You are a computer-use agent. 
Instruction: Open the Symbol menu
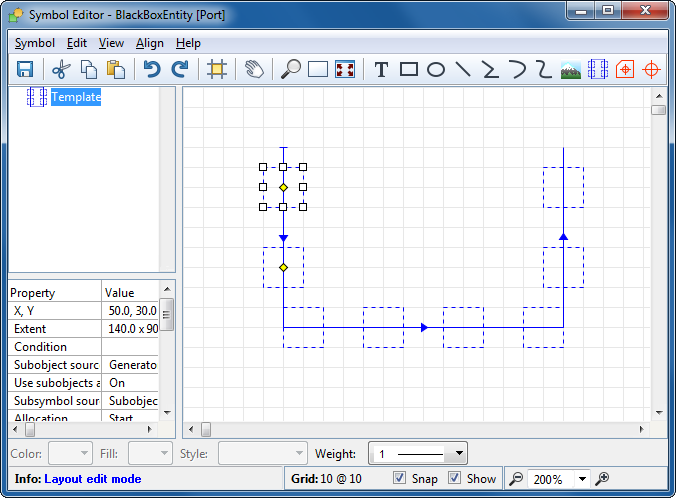tap(35, 43)
